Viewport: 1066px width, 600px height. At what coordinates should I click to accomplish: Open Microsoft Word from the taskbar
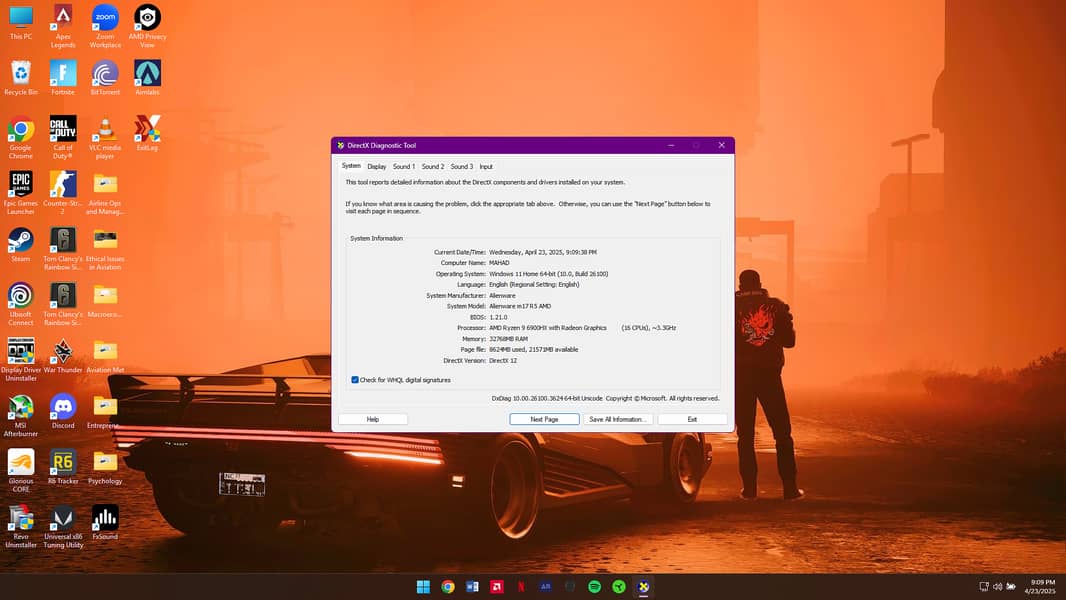coord(472,586)
